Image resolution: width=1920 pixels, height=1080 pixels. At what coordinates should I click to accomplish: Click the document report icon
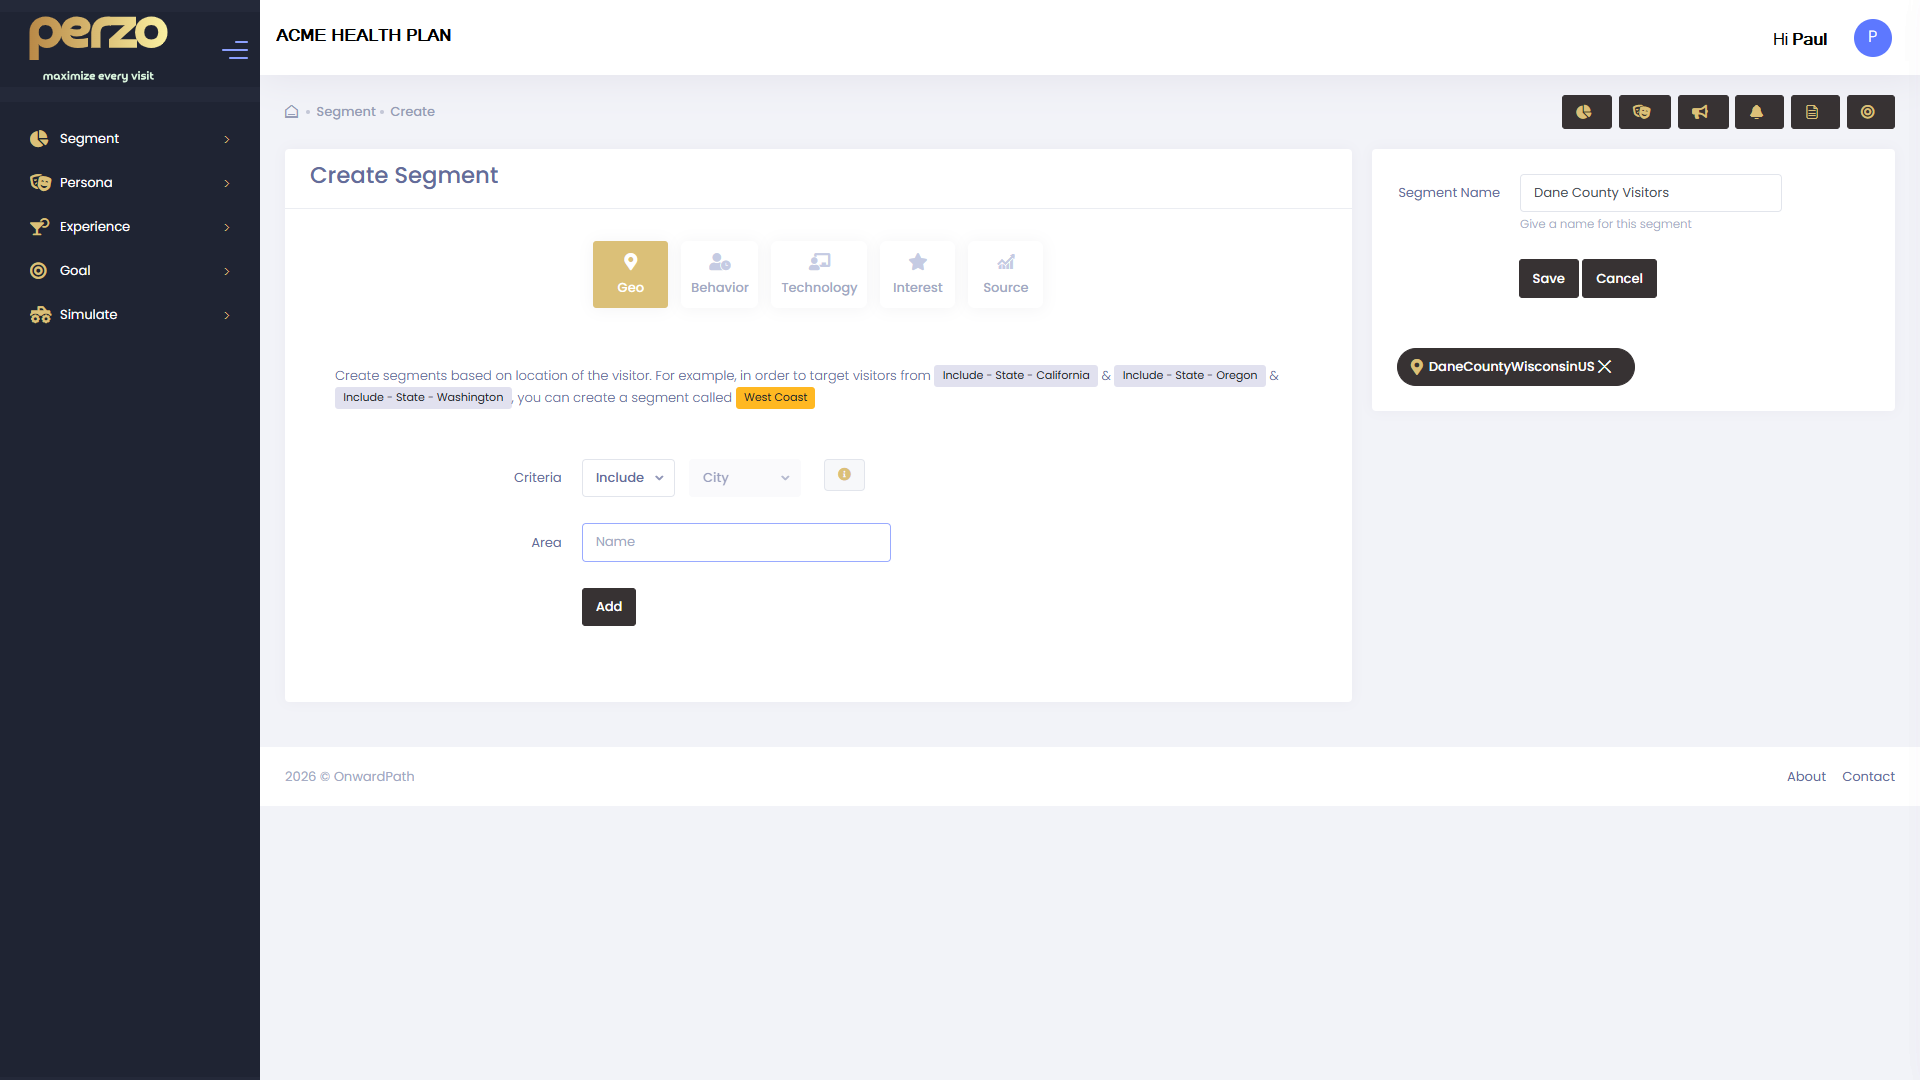1815,112
